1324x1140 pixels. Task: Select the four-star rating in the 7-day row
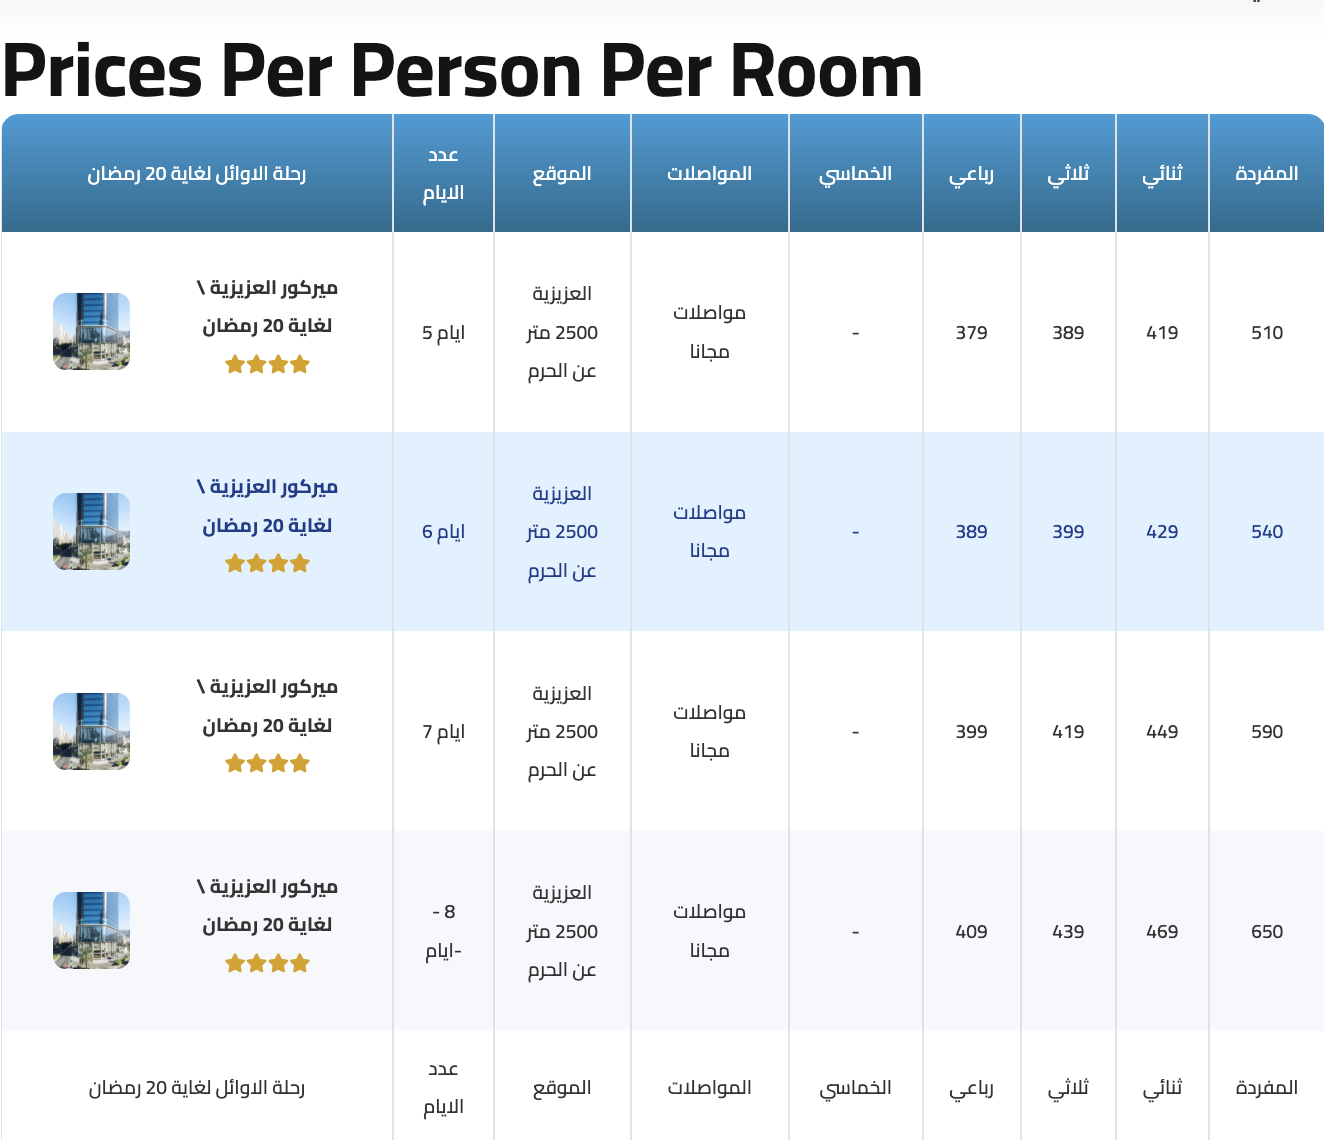click(267, 764)
